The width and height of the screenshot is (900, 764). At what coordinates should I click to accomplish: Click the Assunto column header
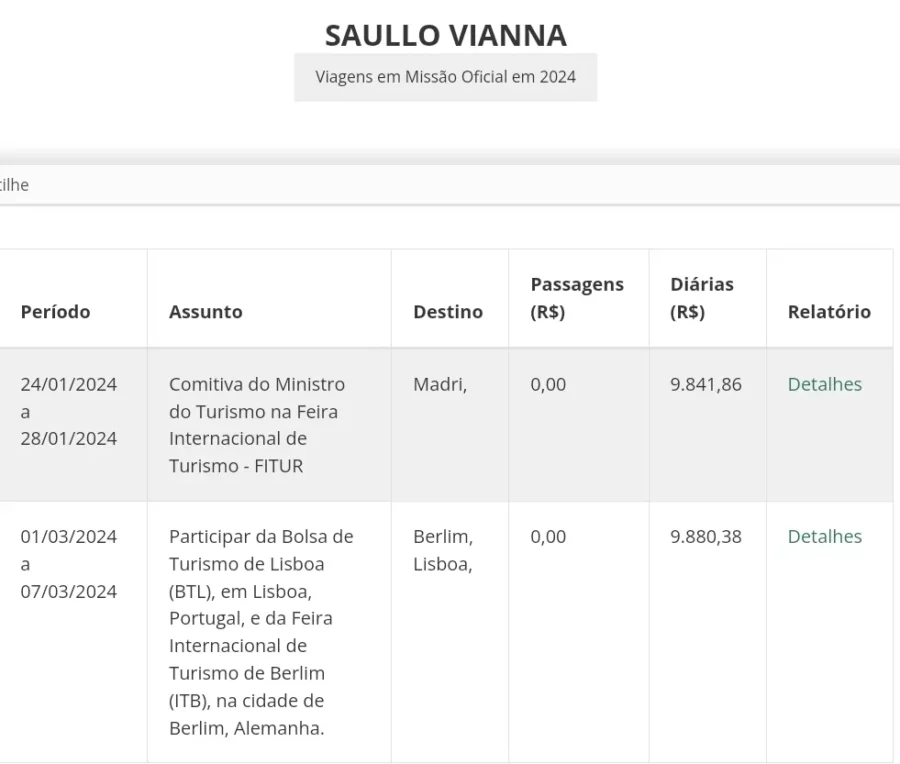point(205,312)
